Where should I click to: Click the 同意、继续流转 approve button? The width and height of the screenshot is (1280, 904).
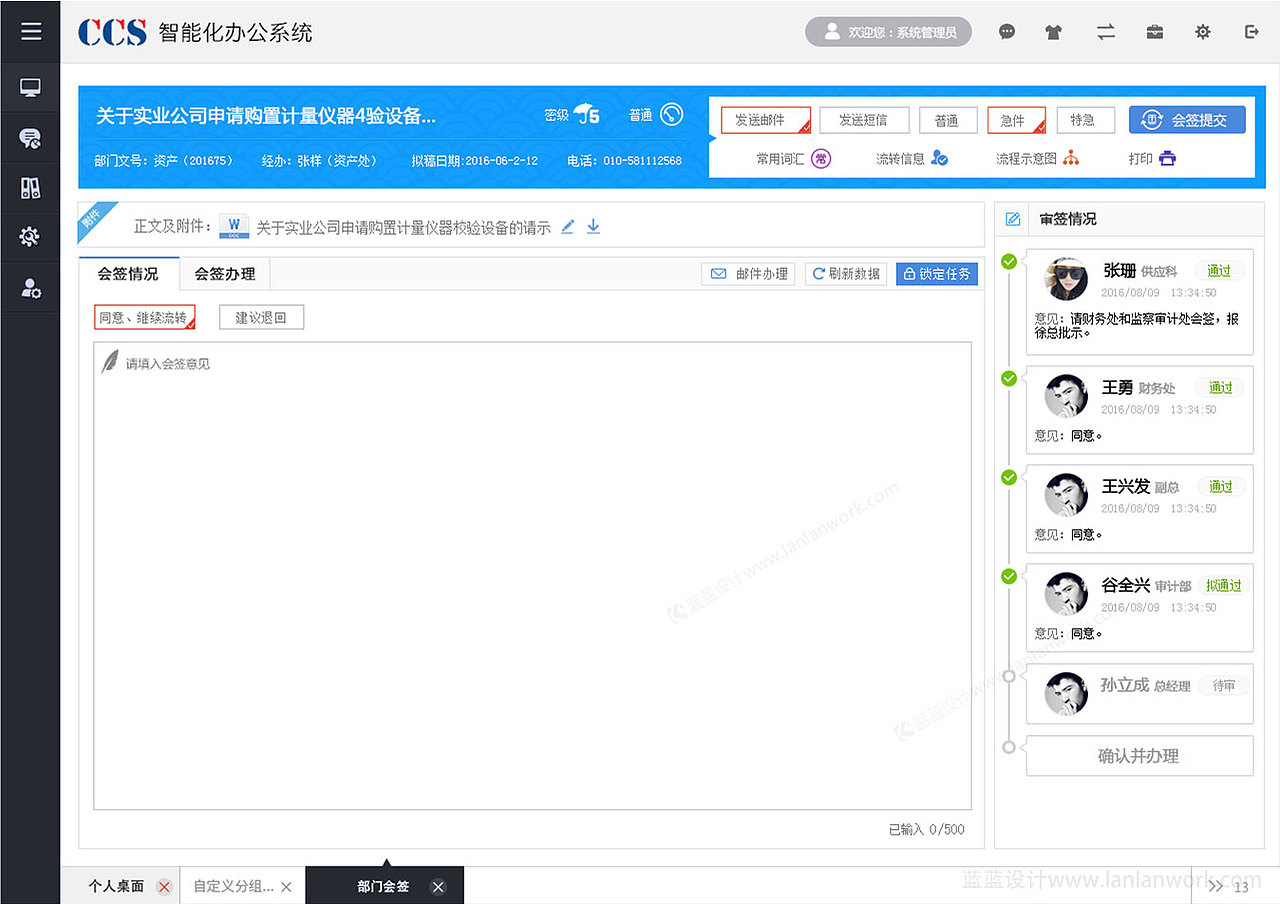(145, 317)
